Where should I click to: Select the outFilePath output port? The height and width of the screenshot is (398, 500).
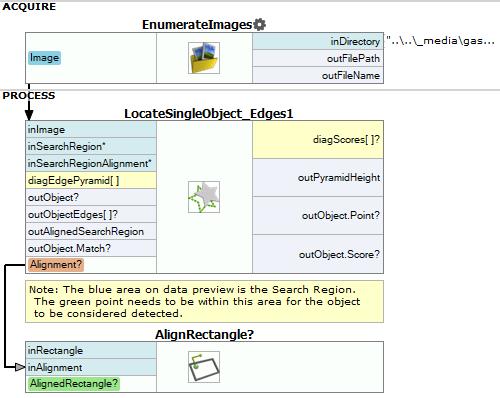coord(318,58)
